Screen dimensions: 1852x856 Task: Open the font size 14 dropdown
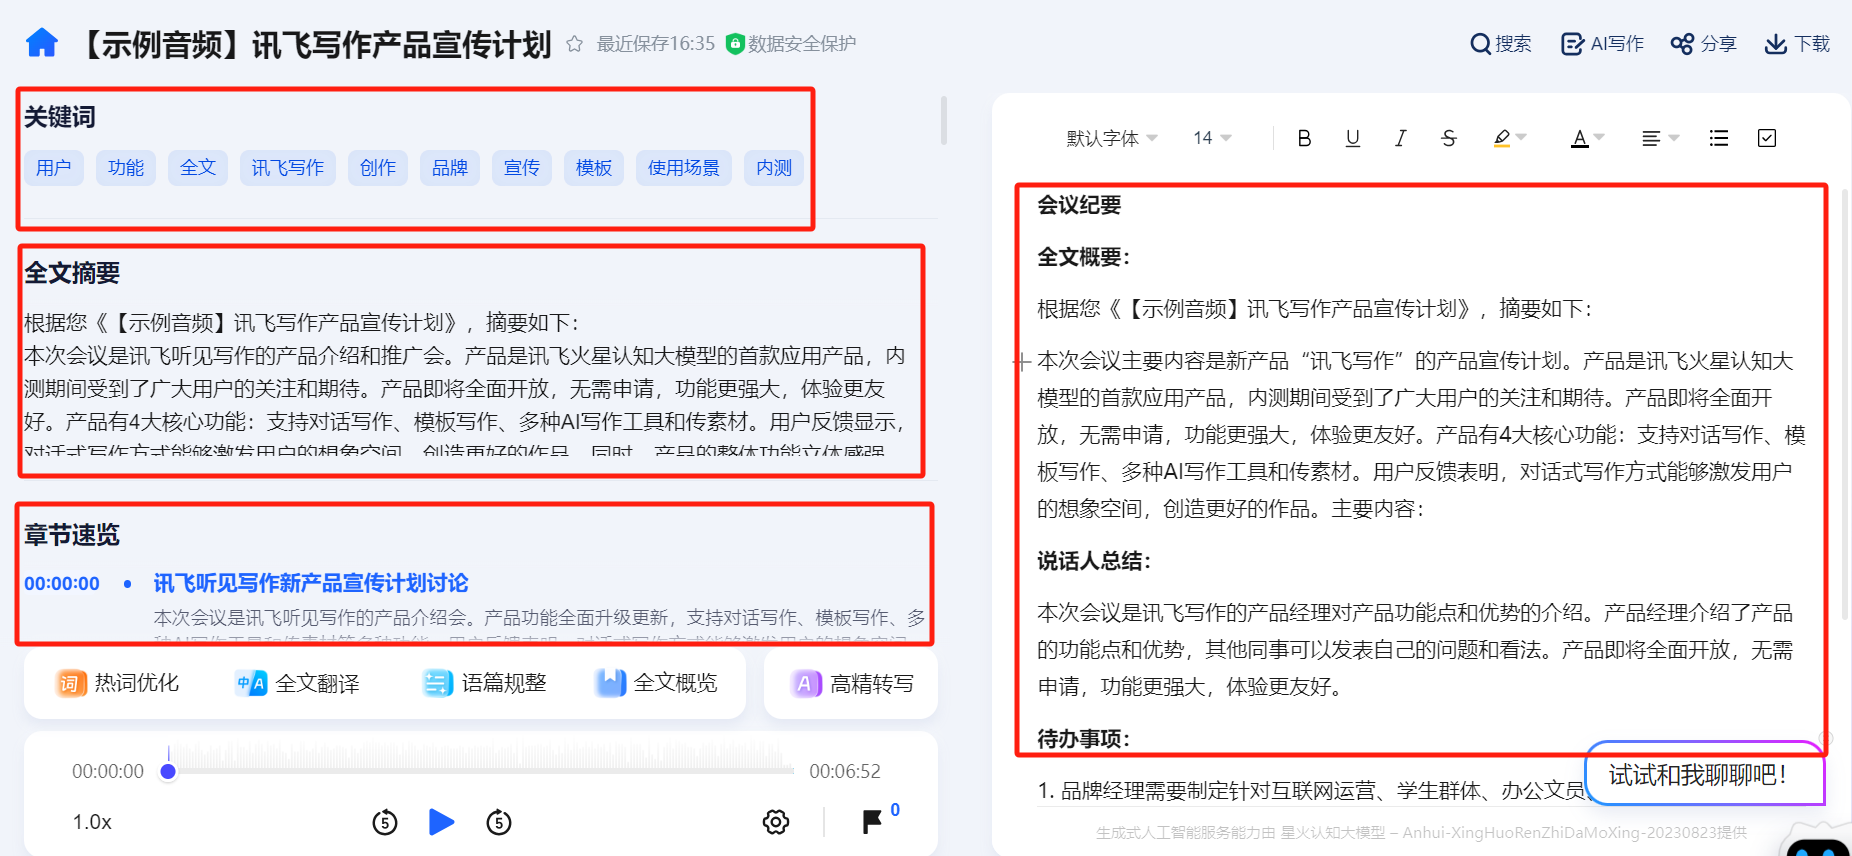point(1212,138)
